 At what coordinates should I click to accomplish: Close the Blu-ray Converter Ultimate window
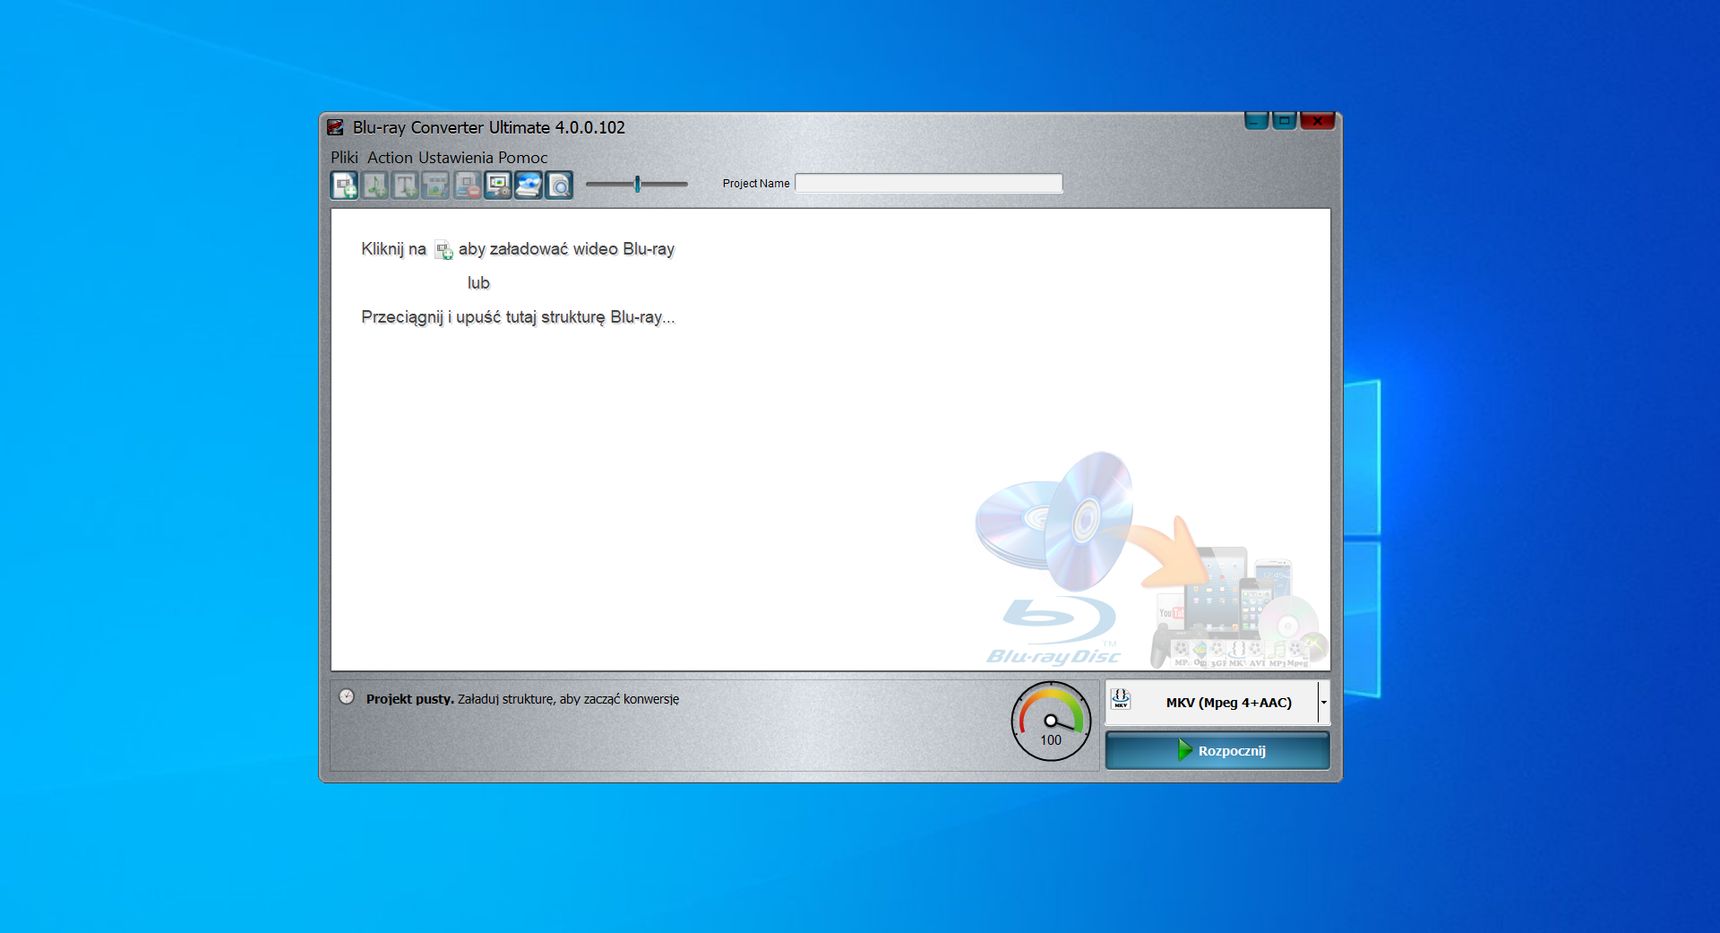(x=1318, y=121)
